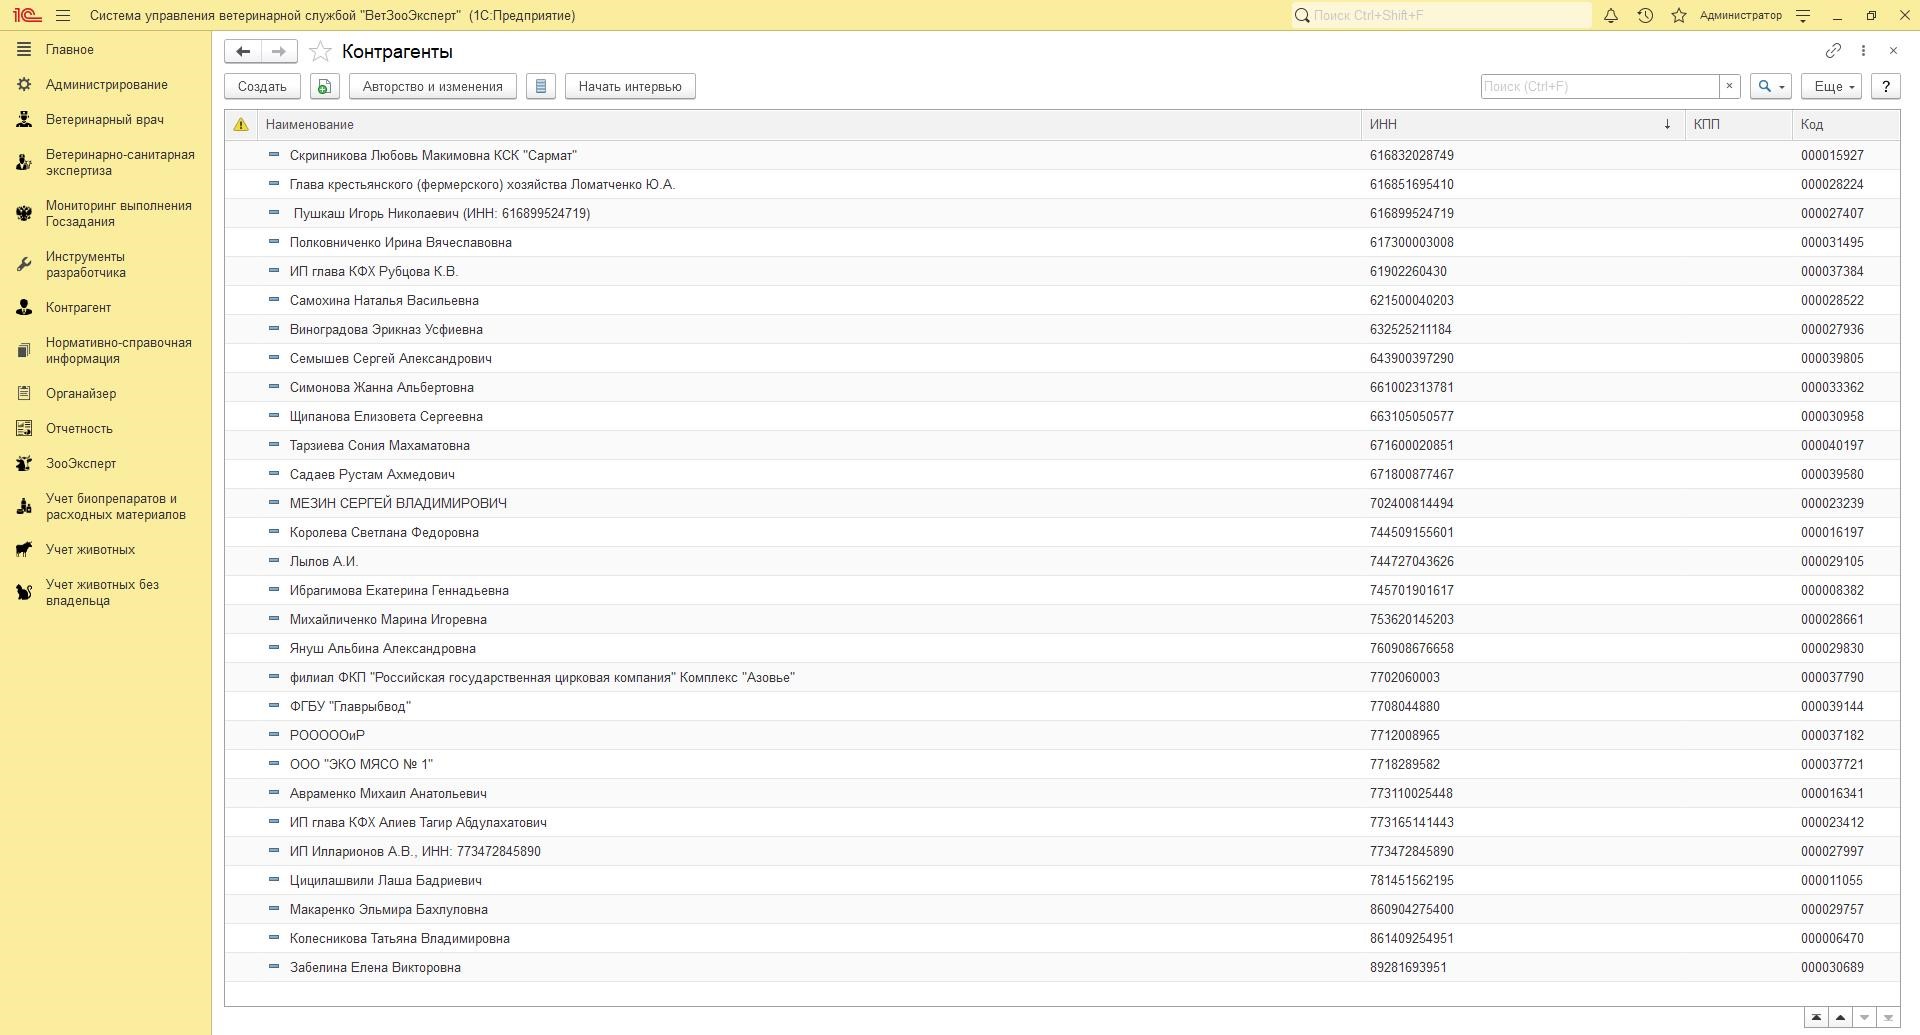Select row Забелина Елена Викторовна

coord(1062,967)
